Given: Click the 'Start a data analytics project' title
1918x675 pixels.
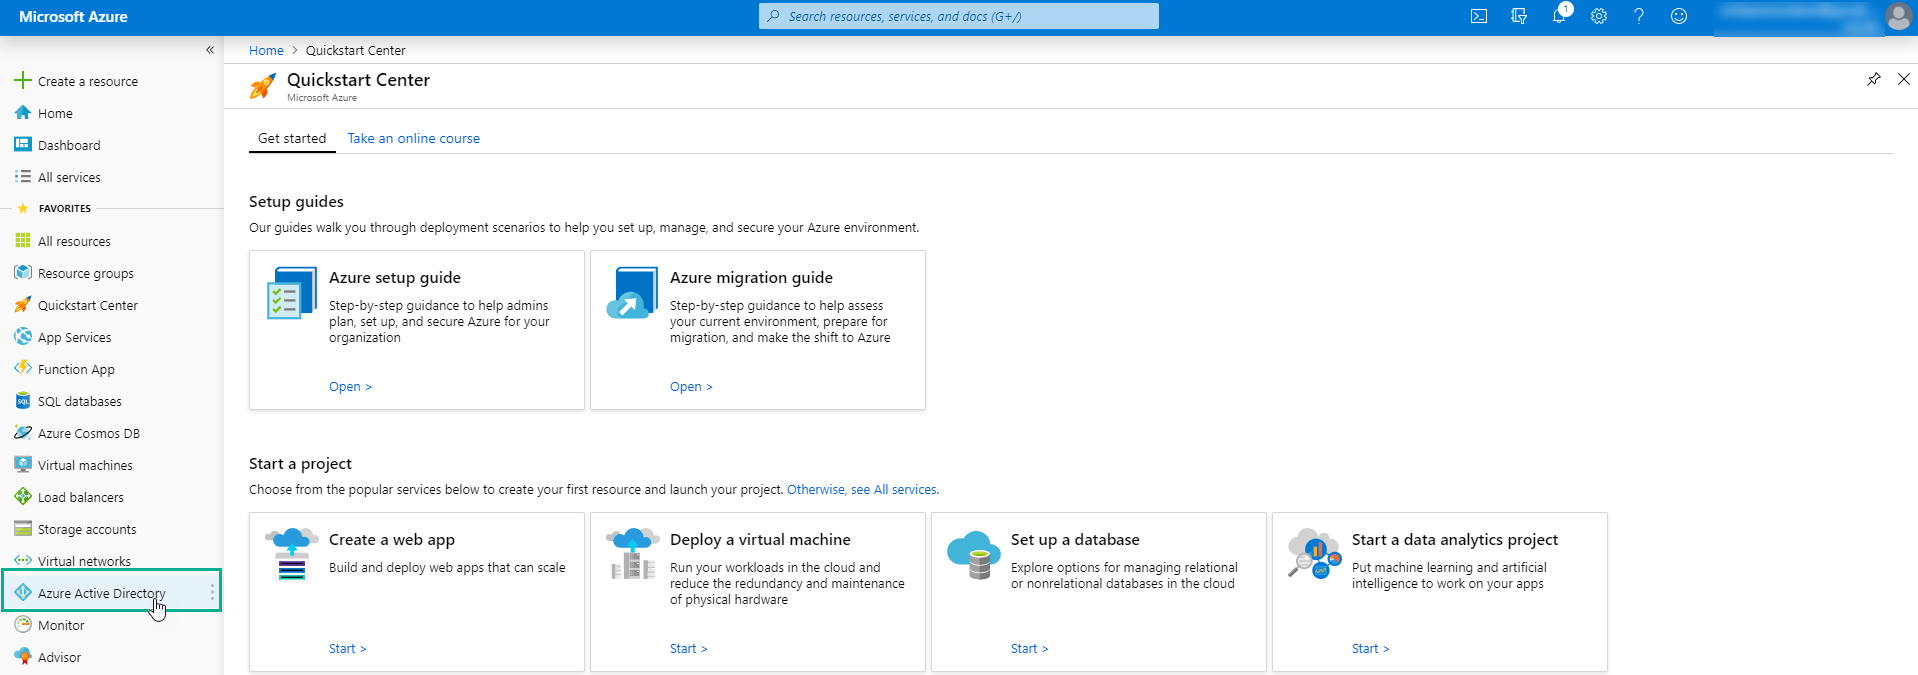Looking at the screenshot, I should pyautogui.click(x=1455, y=539).
